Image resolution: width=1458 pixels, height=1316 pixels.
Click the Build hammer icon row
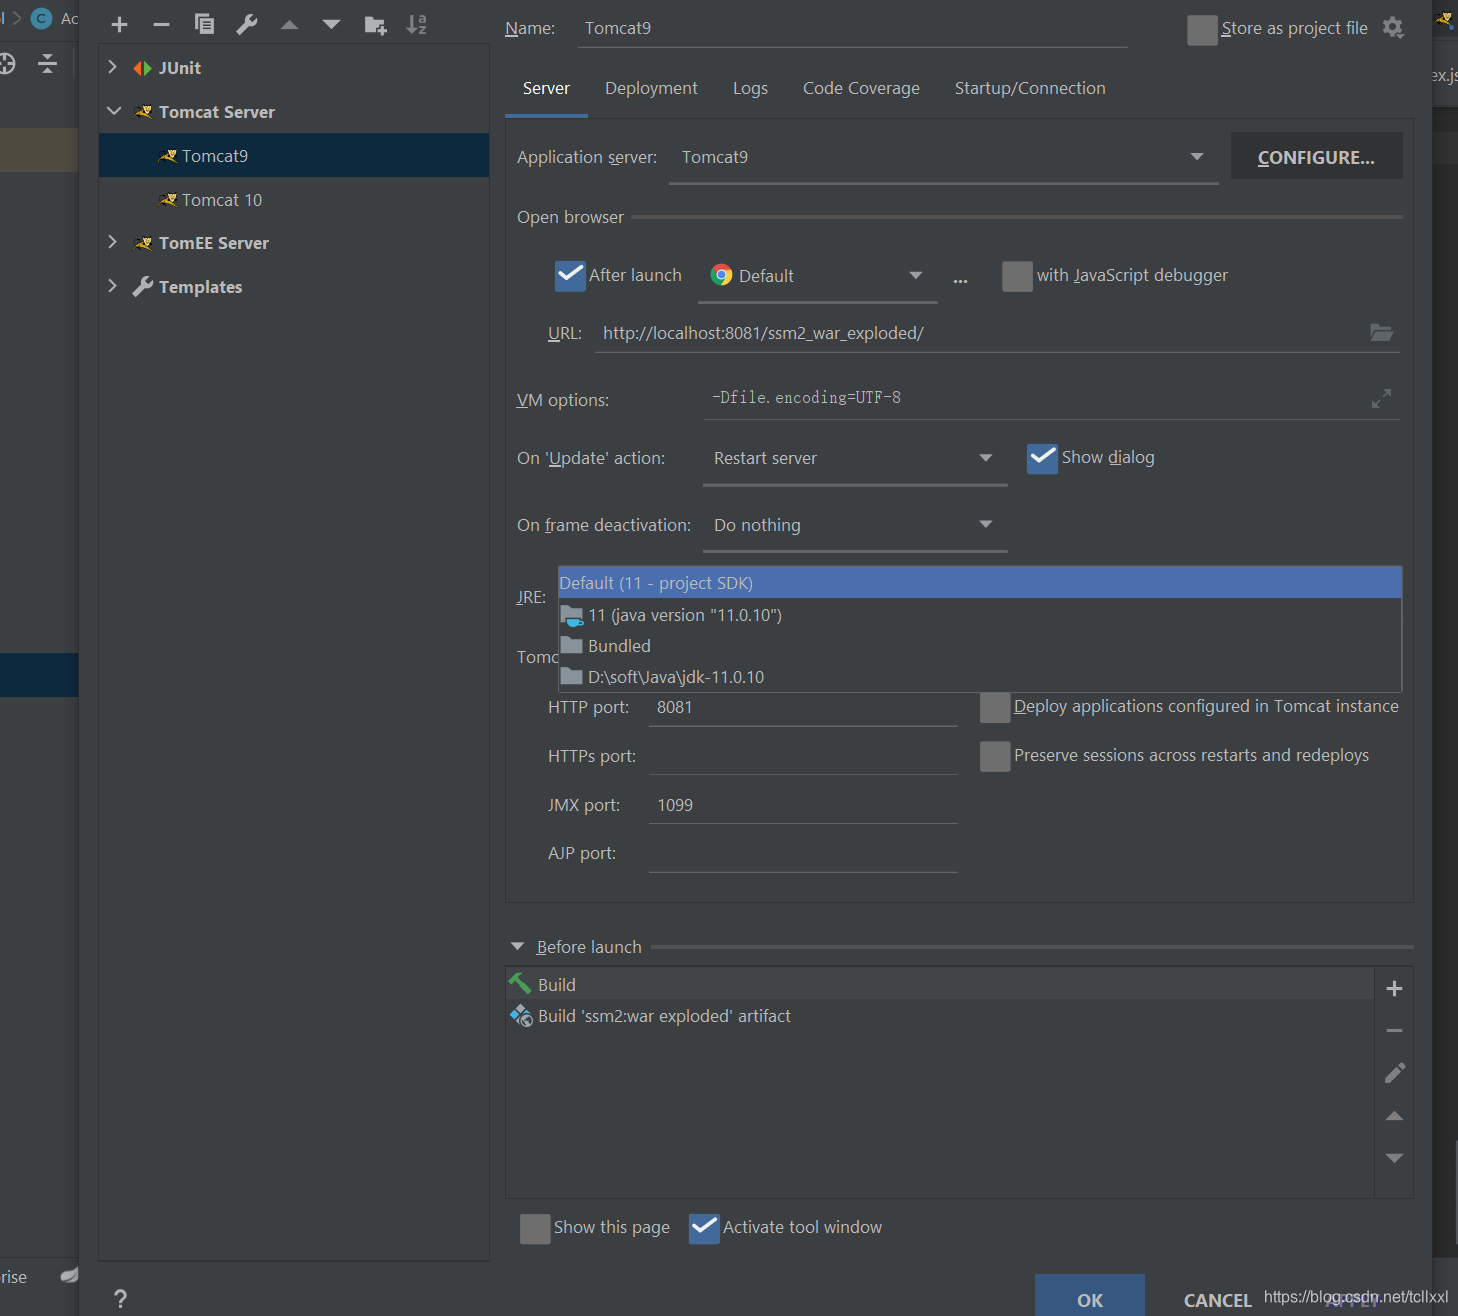[x=939, y=985]
